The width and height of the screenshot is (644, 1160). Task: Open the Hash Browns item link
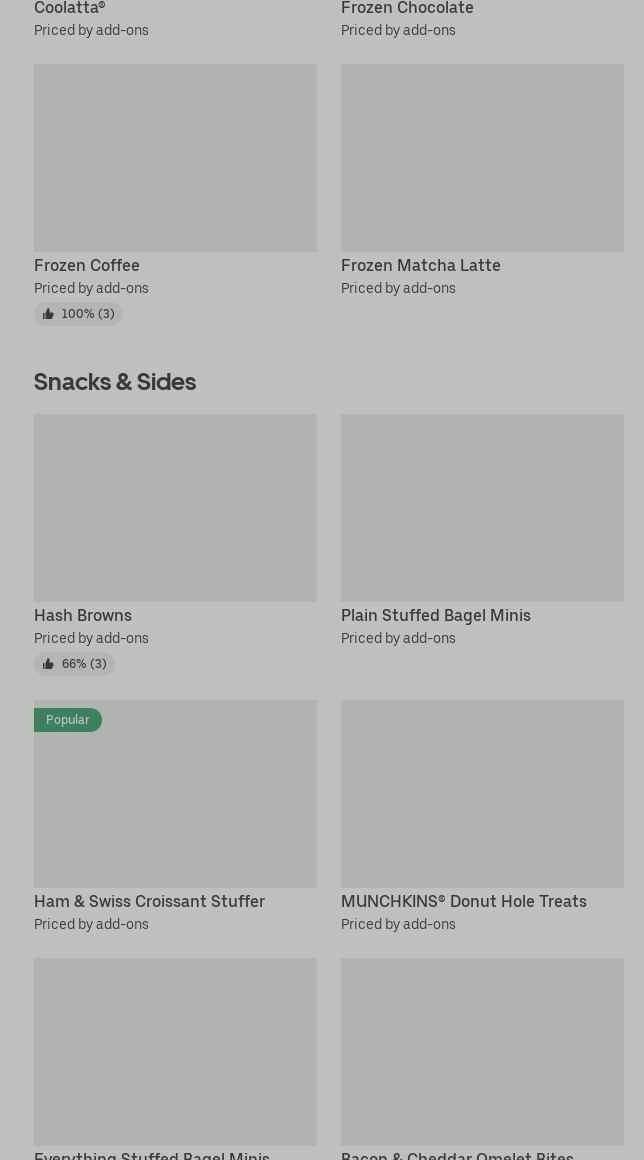point(83,616)
